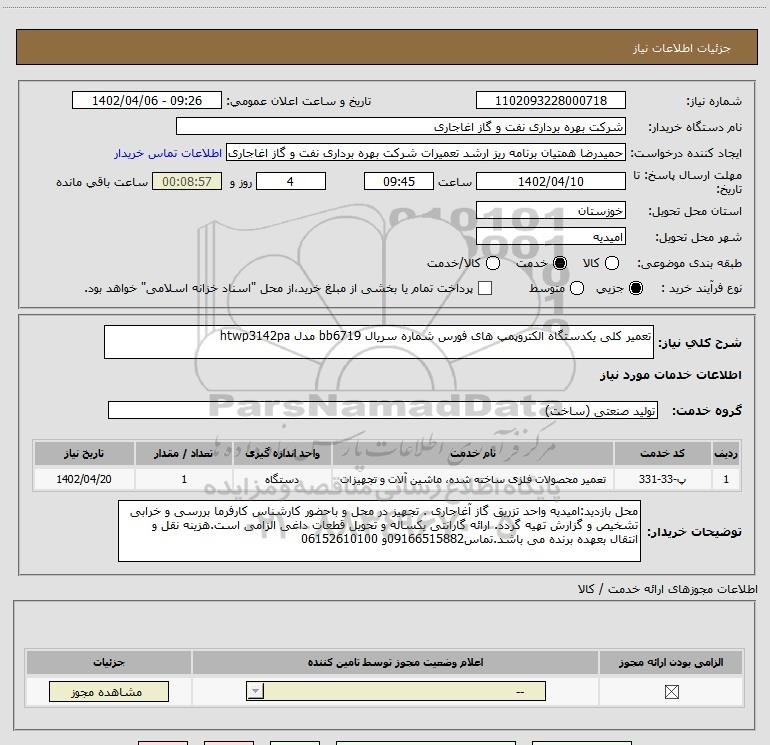Viewport: 770px width, 745px height.
Task: Click the buyer notes text area
Action: [x=379, y=531]
